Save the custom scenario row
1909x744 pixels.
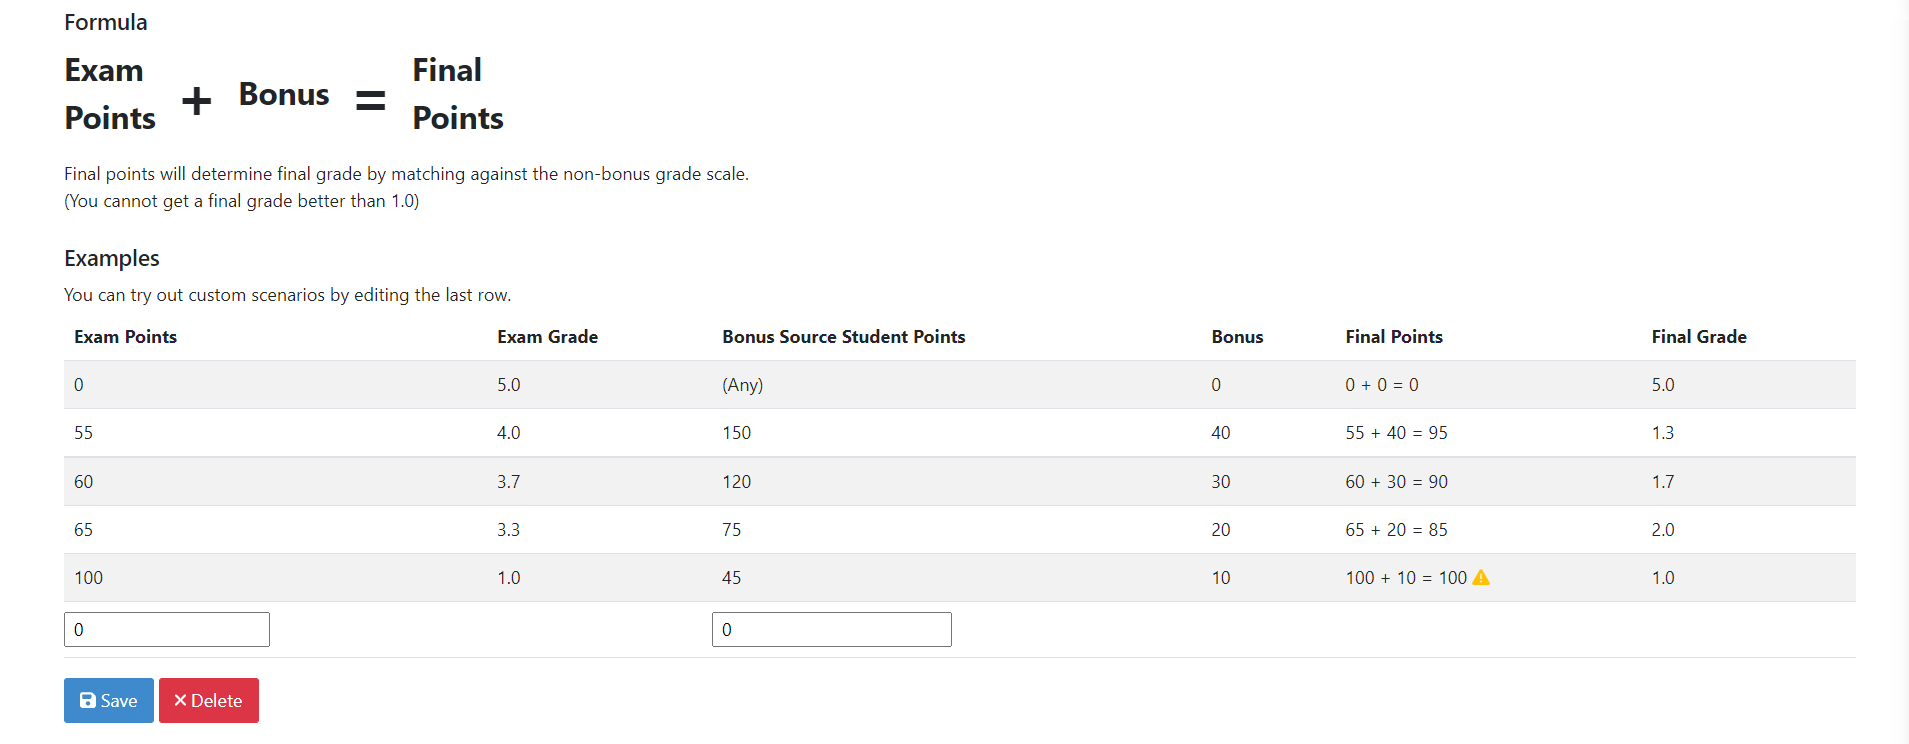(x=108, y=700)
